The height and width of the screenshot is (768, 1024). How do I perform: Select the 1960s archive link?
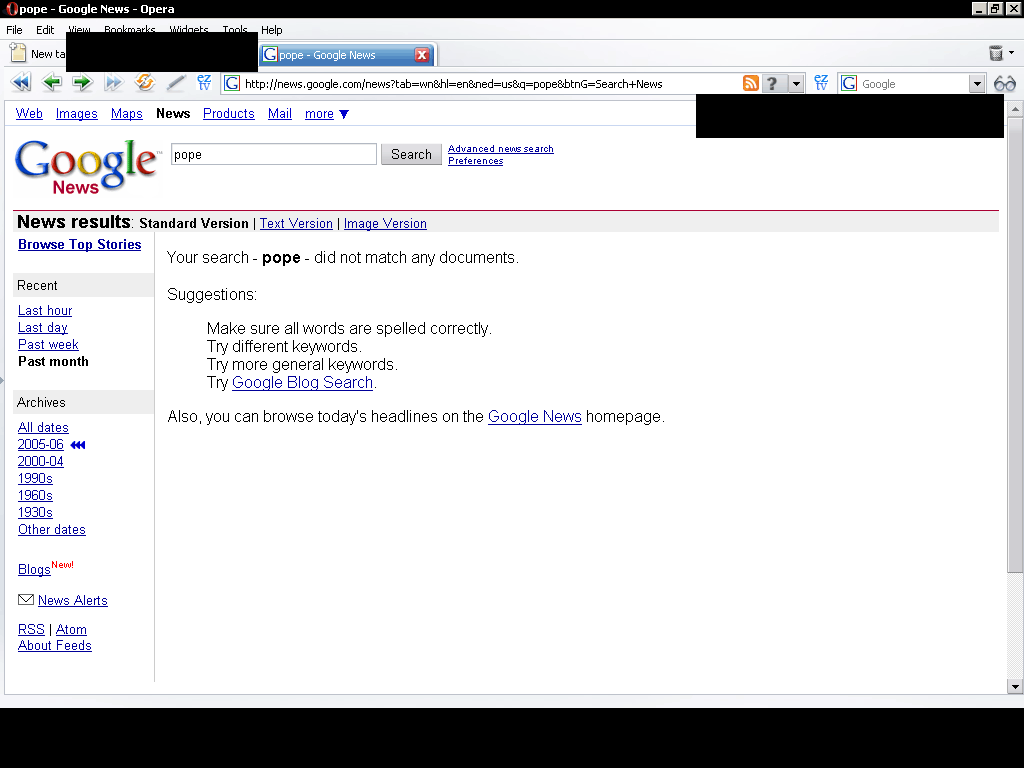point(35,495)
